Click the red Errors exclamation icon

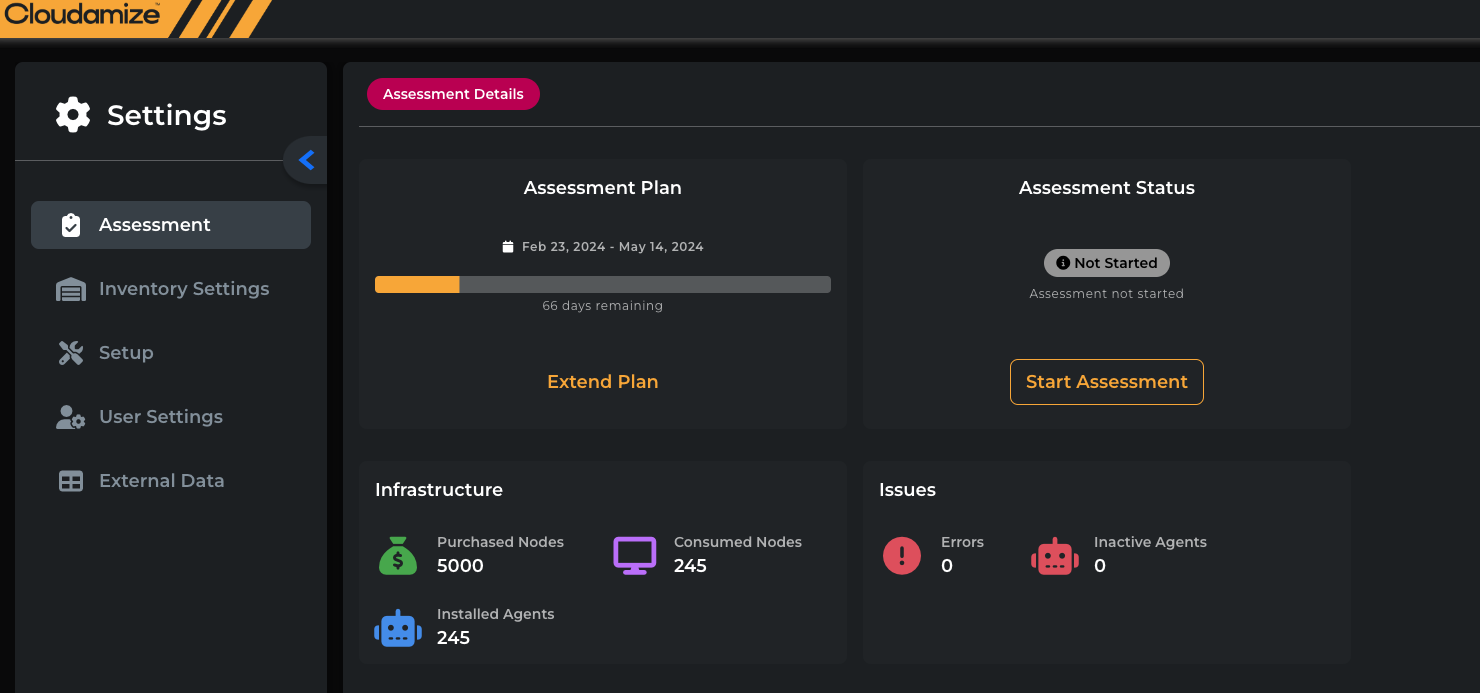tap(902, 555)
